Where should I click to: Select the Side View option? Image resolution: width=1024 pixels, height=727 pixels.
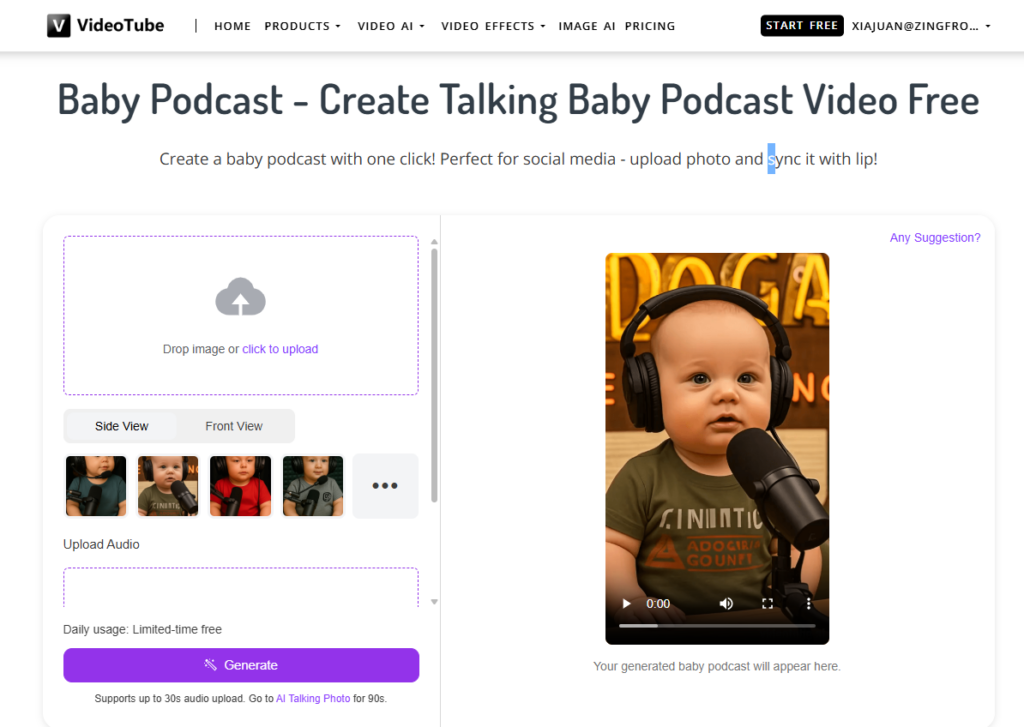(x=121, y=426)
